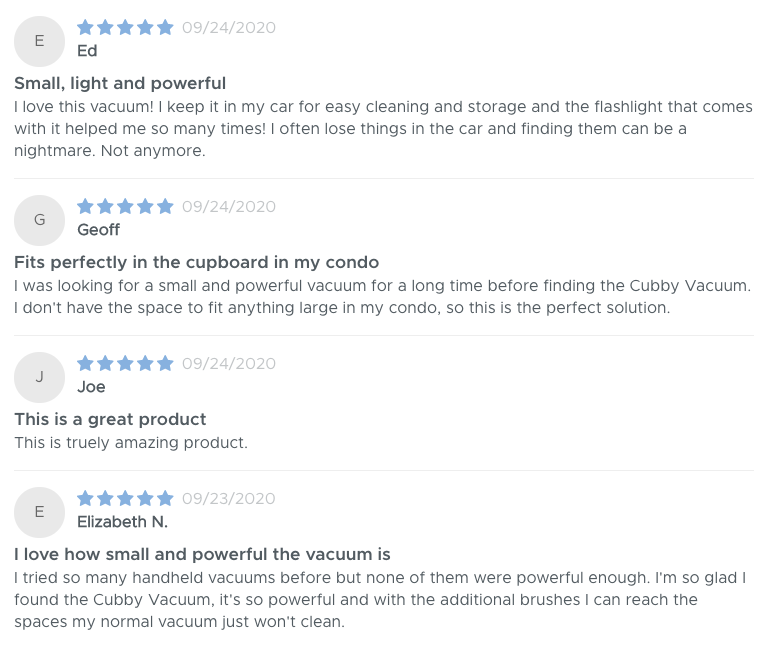
Task: Click the 09/23/2020 date on Elizabeth's review
Action: (229, 499)
